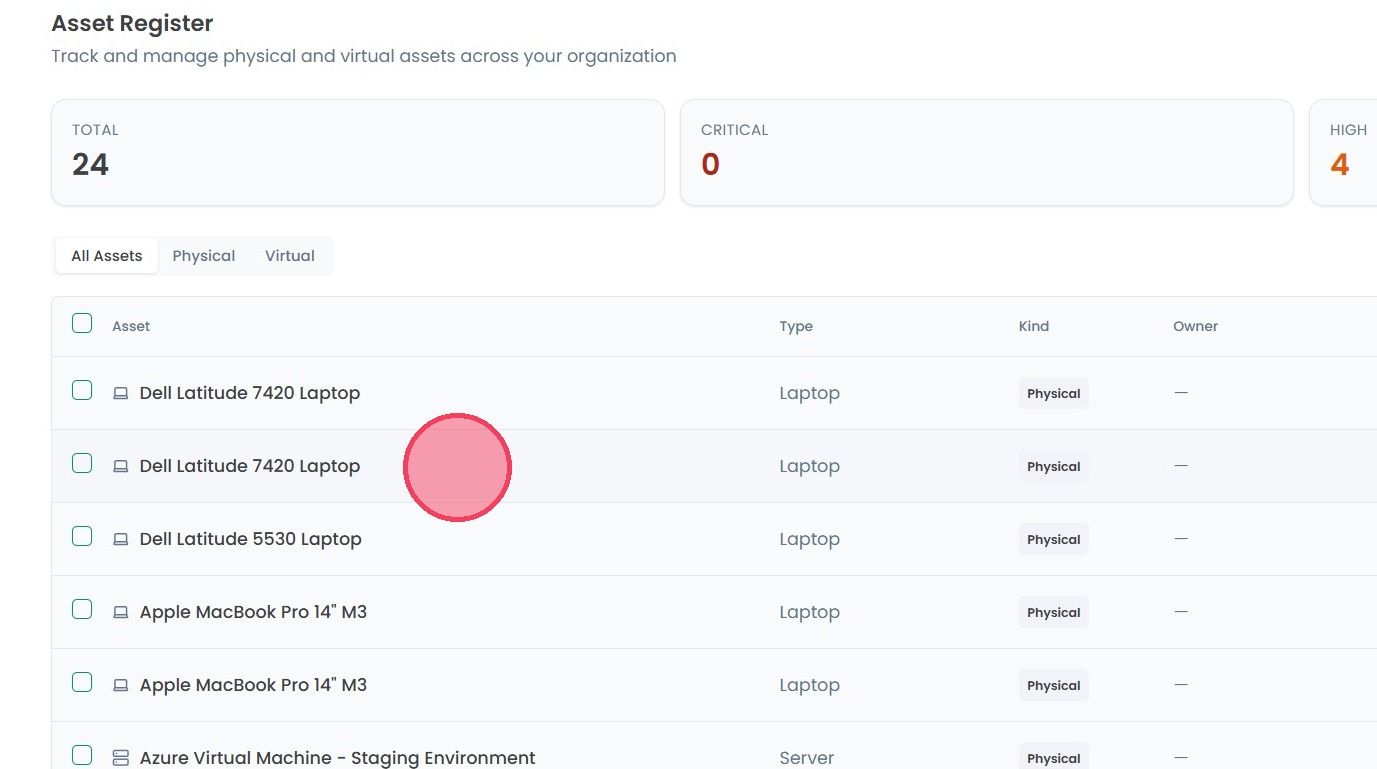Select checkbox of second Dell Latitude 7420 row
Viewport: 1377px width, 769px height.
click(x=82, y=463)
